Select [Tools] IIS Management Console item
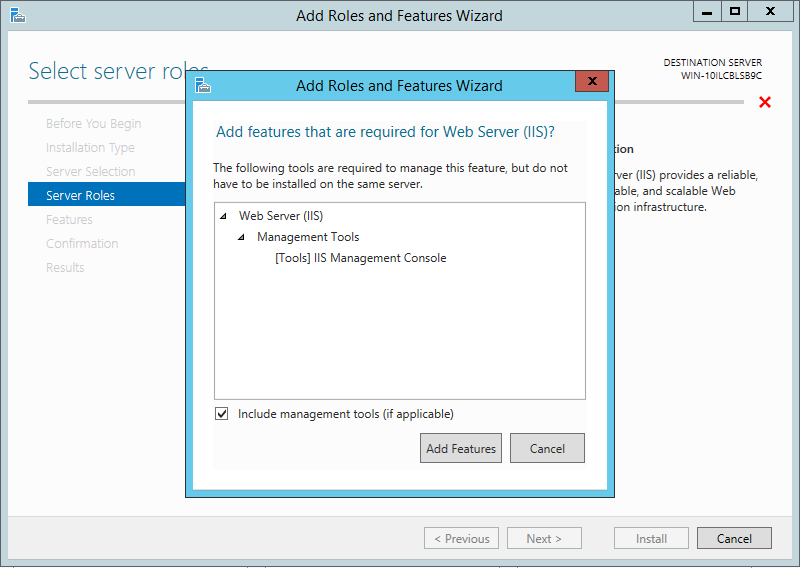 (360, 258)
